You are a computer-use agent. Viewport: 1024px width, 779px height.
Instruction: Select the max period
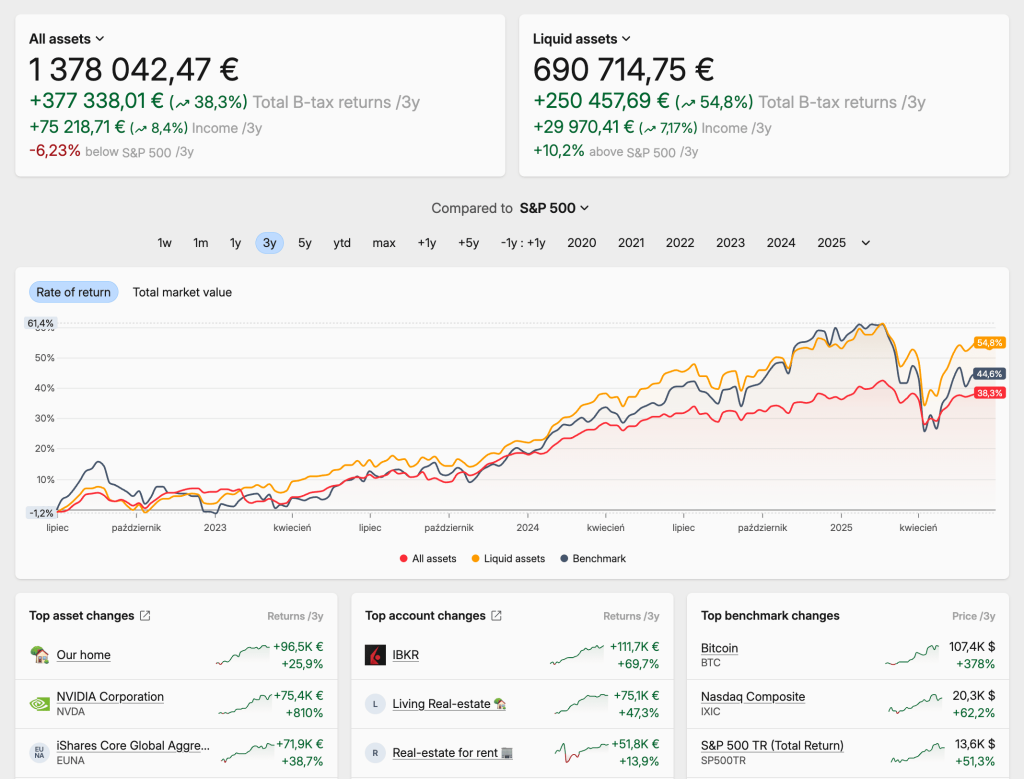pyautogui.click(x=384, y=243)
